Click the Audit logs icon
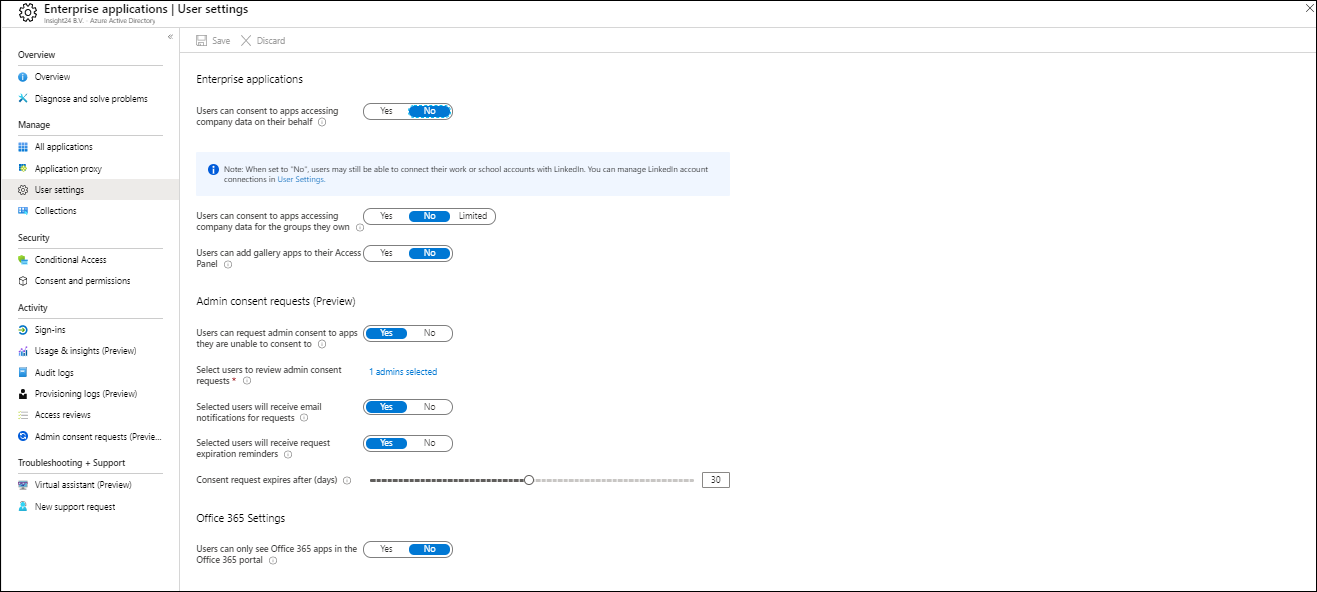Screen dimensions: 1317x592 tap(23, 373)
